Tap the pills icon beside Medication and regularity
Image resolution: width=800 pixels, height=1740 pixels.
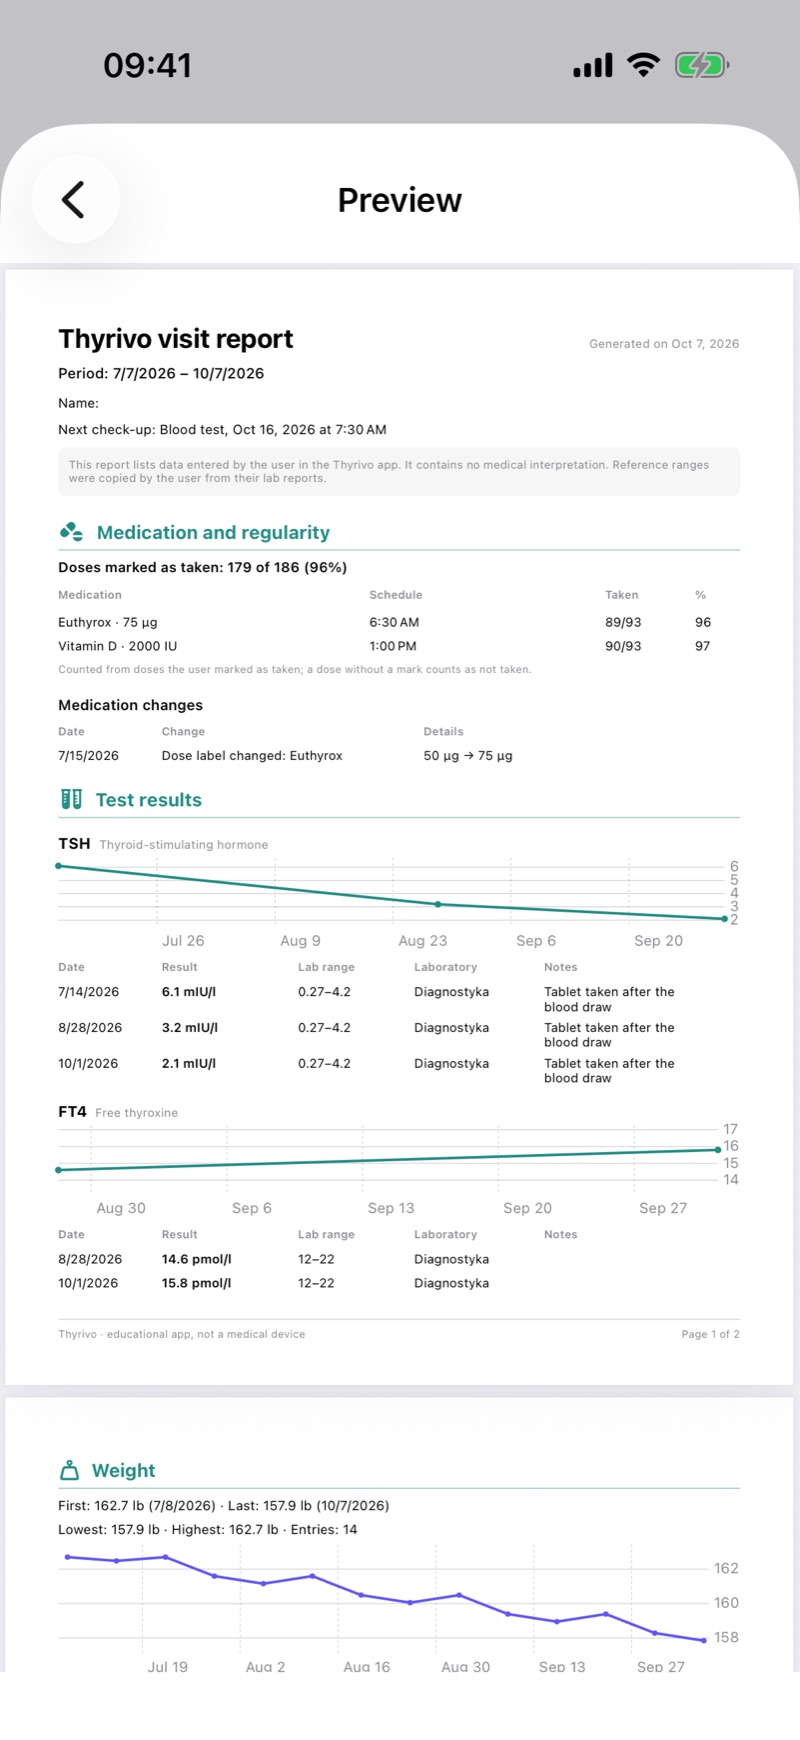click(71, 532)
